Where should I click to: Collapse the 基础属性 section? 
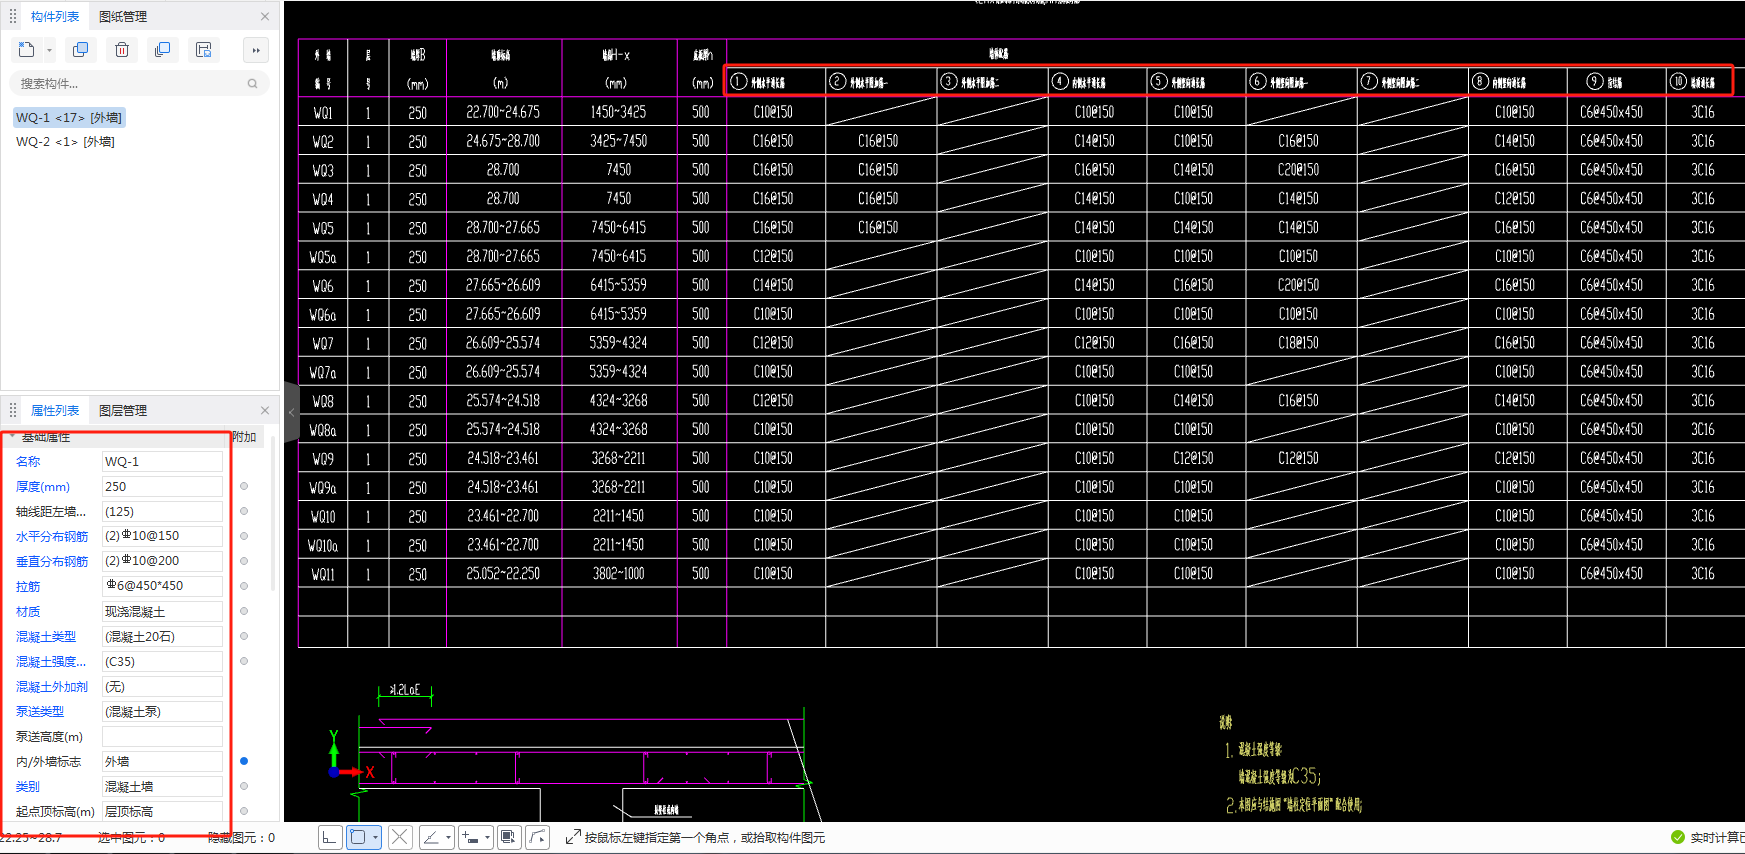(12, 437)
